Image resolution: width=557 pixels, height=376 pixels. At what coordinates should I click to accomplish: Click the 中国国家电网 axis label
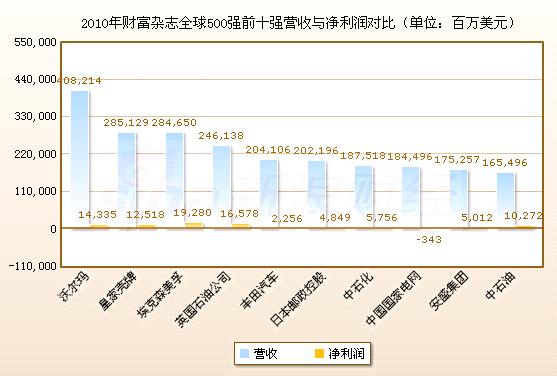[394, 298]
